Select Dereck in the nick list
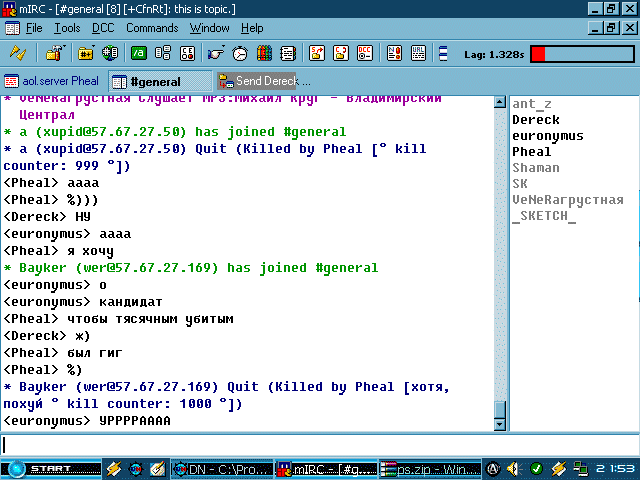Viewport: 640px width, 480px height. click(536, 120)
